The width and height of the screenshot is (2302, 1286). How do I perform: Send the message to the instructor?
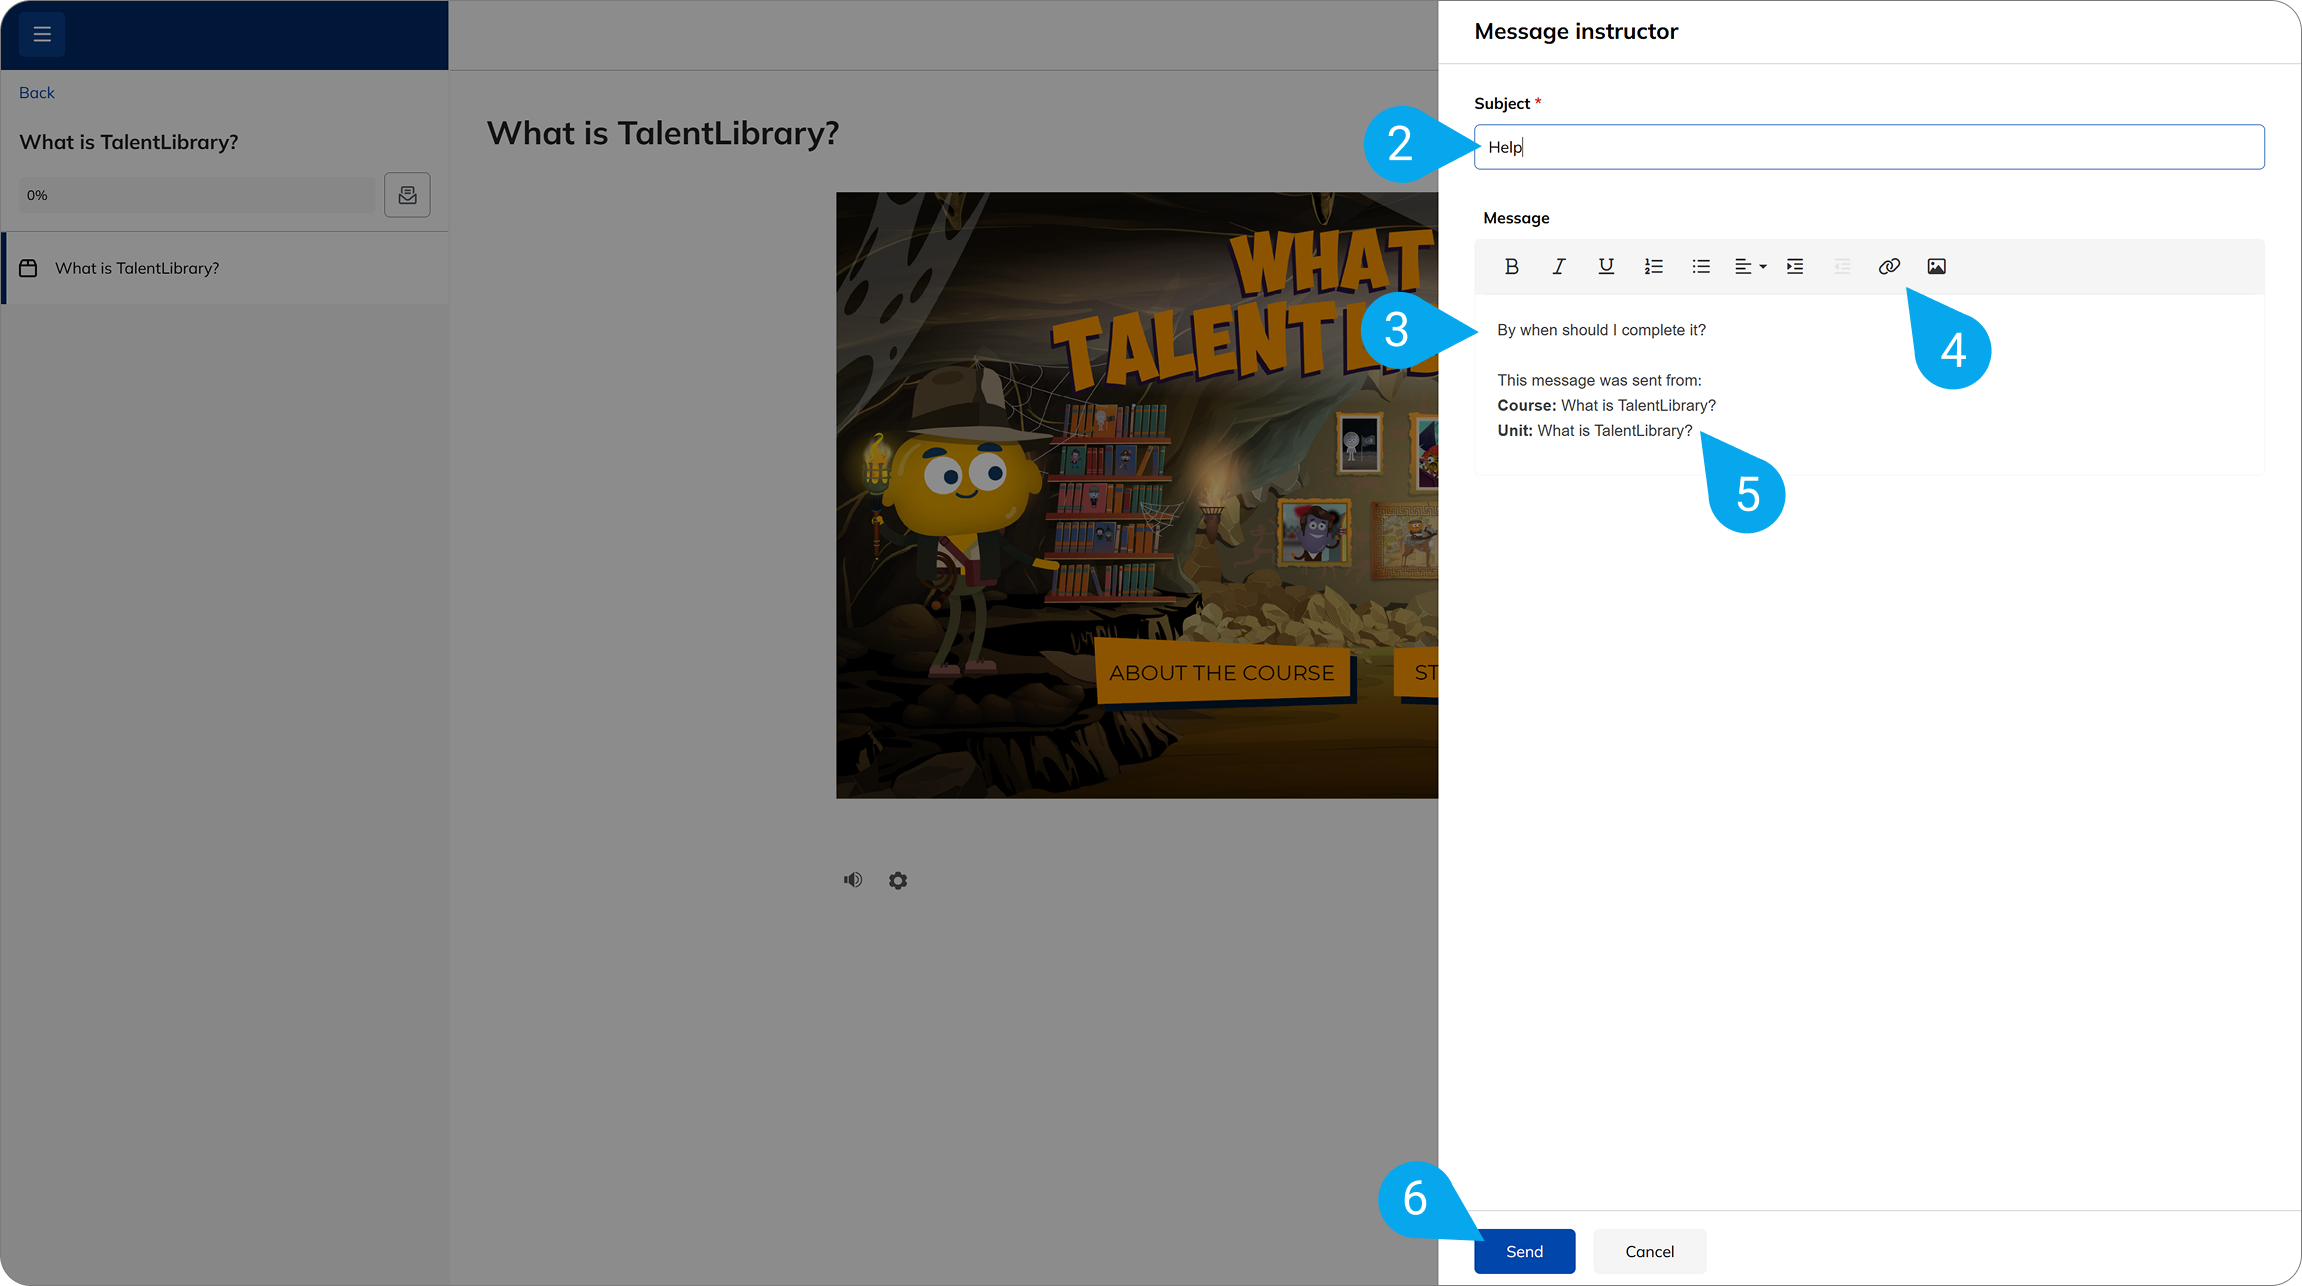click(x=1523, y=1251)
